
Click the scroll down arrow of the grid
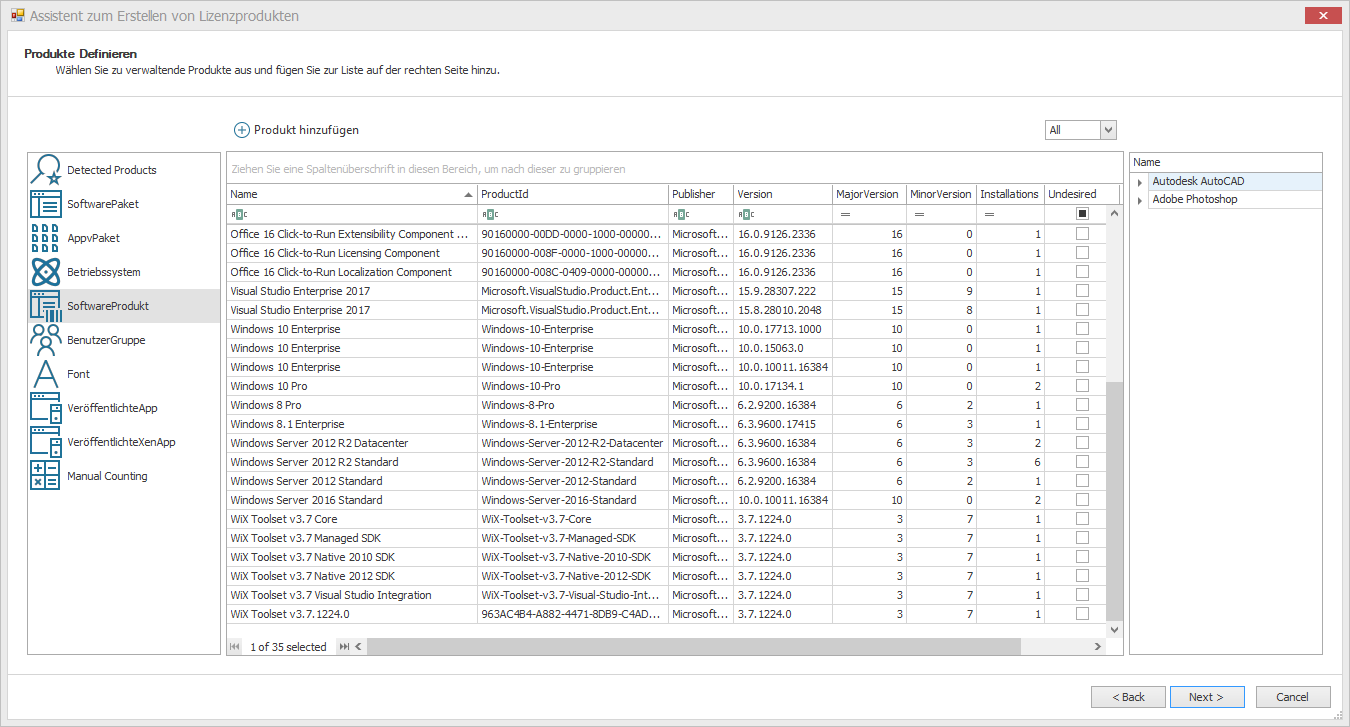click(x=1115, y=630)
